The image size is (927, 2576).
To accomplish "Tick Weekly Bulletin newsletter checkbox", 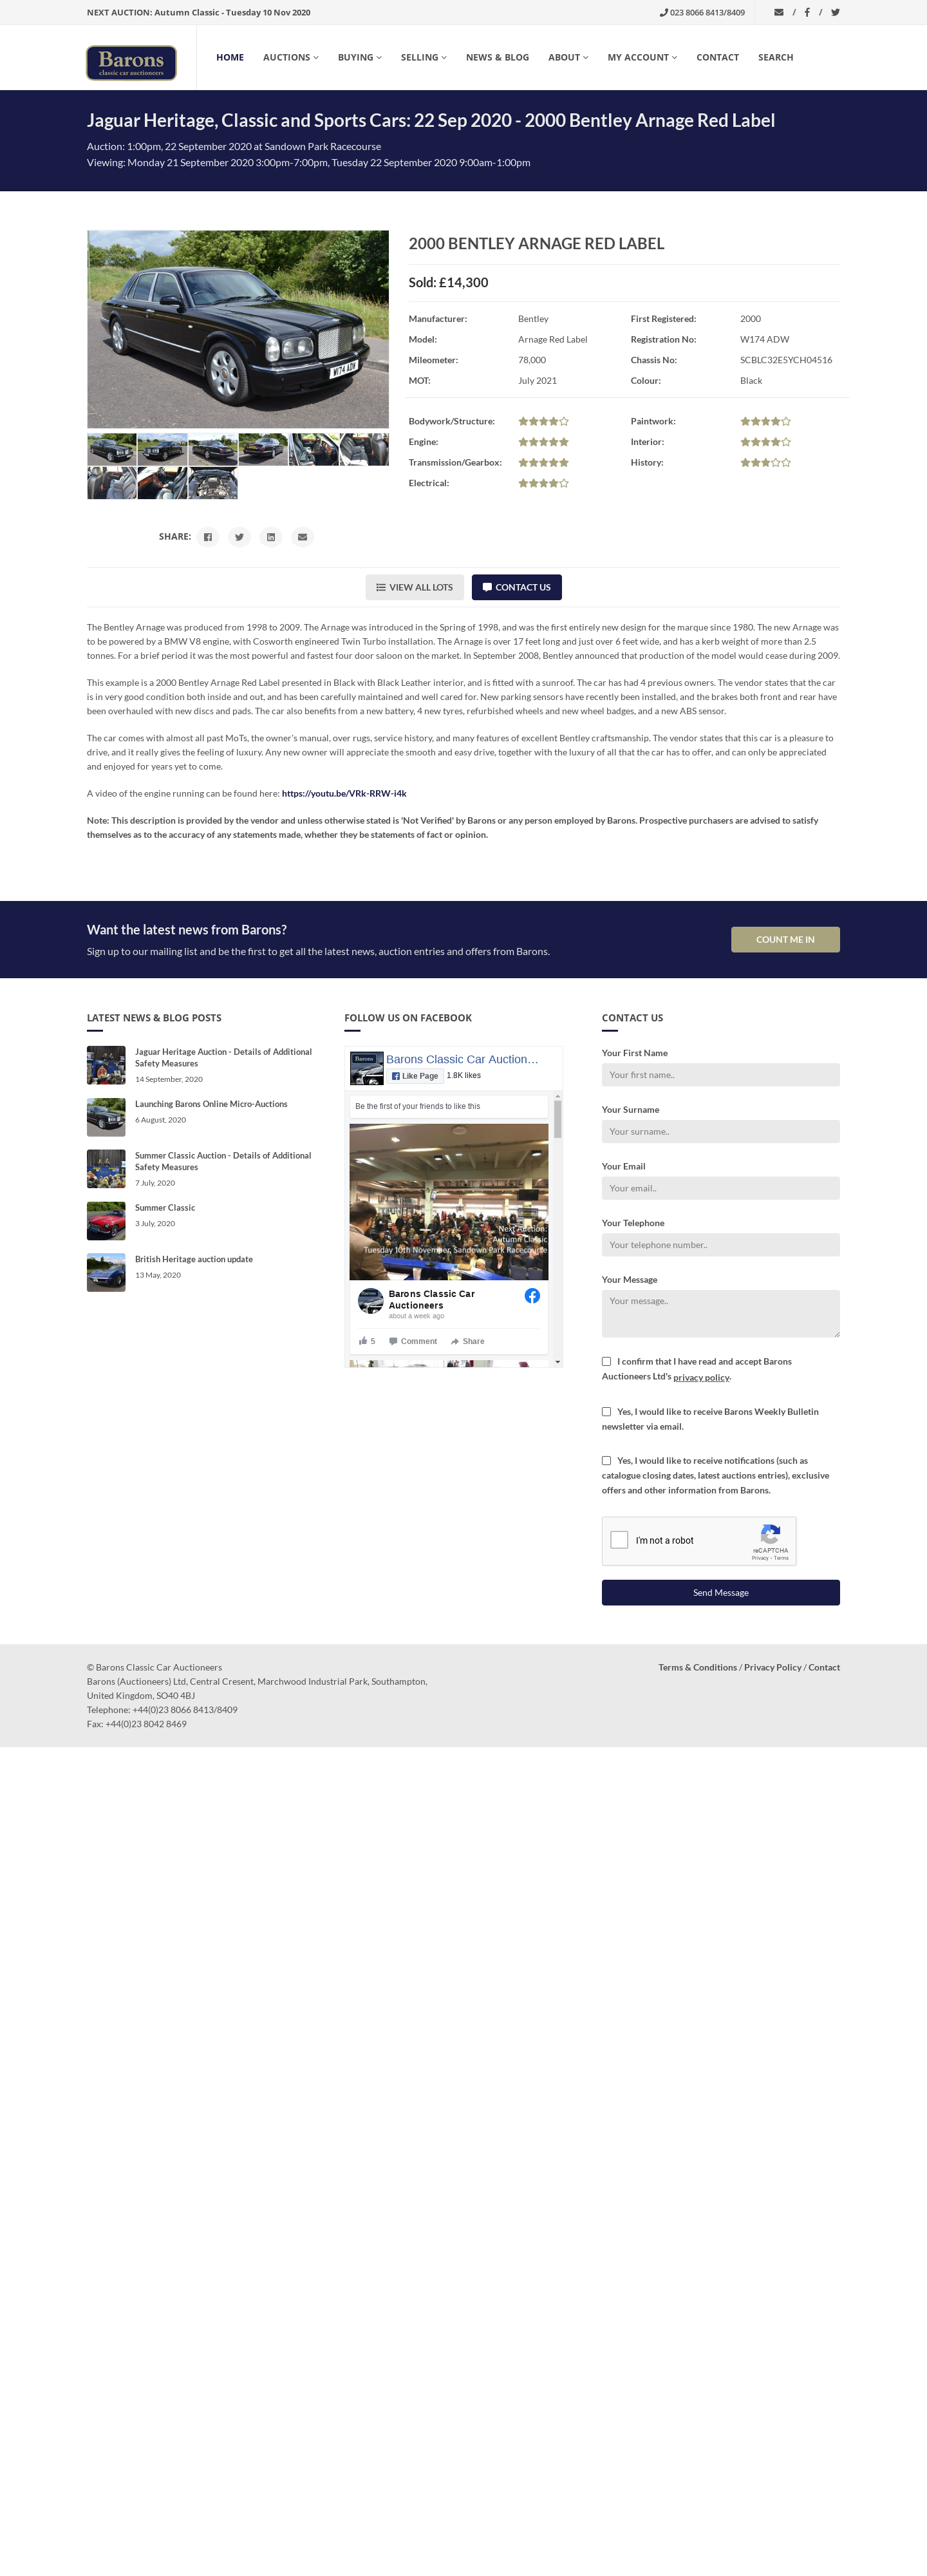I will pyautogui.click(x=606, y=1411).
